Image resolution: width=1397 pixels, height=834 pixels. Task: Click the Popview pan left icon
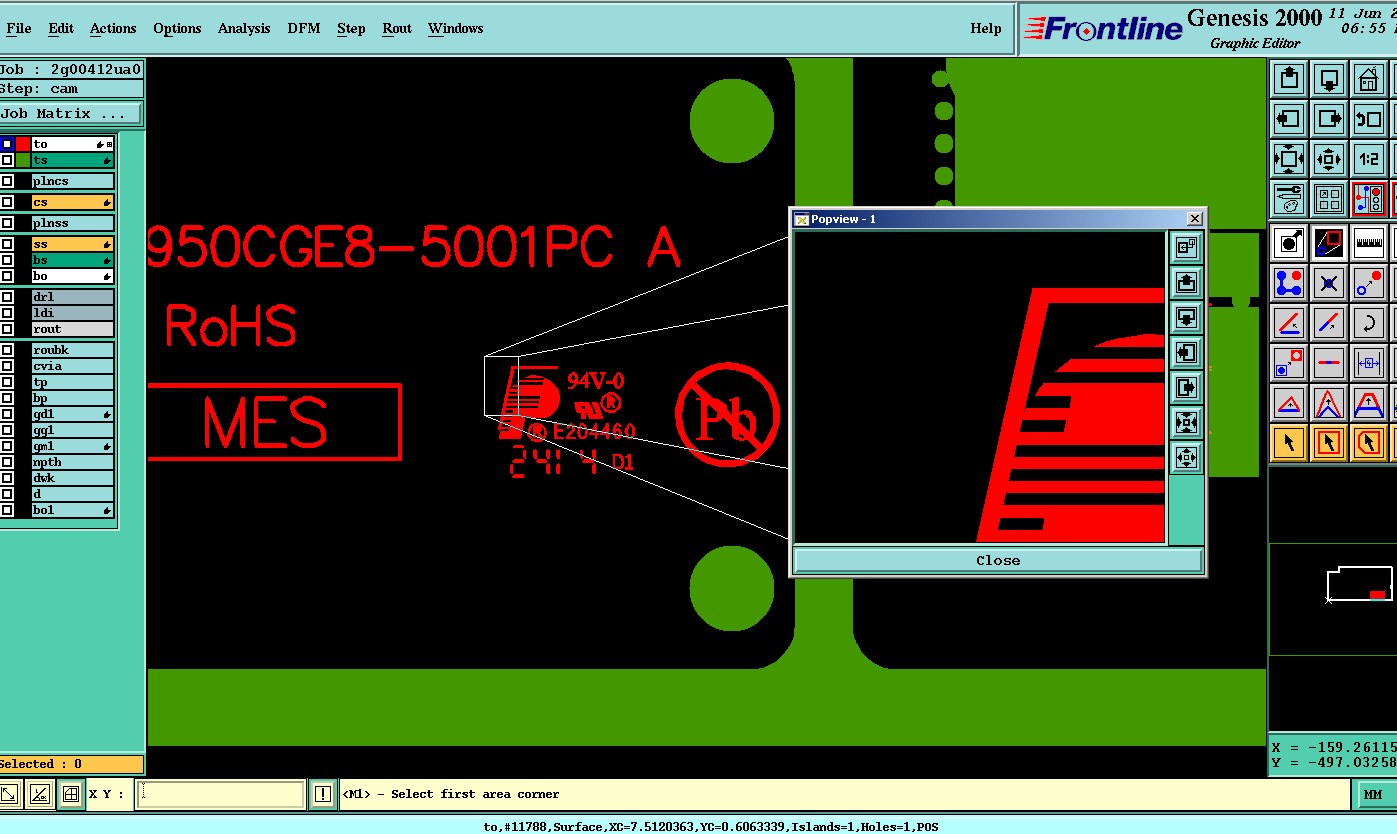pos(1186,353)
